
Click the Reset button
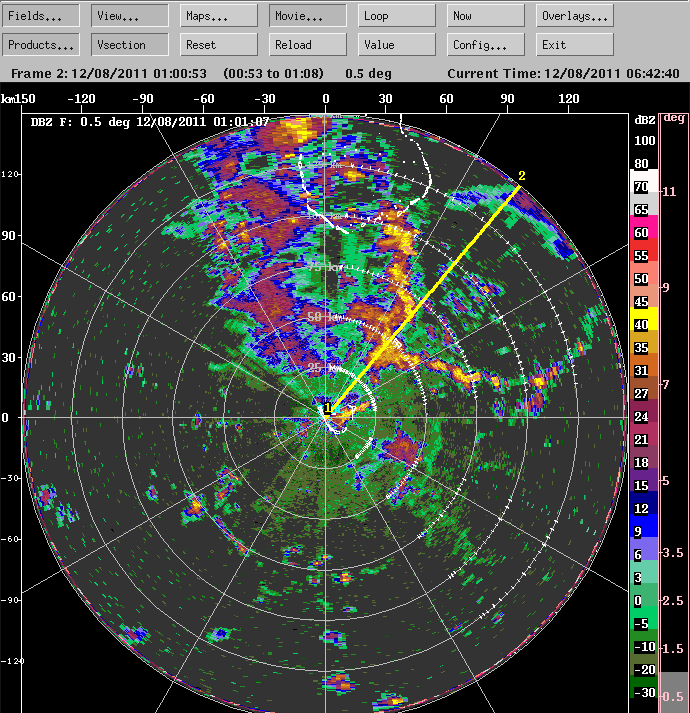pyautogui.click(x=219, y=45)
